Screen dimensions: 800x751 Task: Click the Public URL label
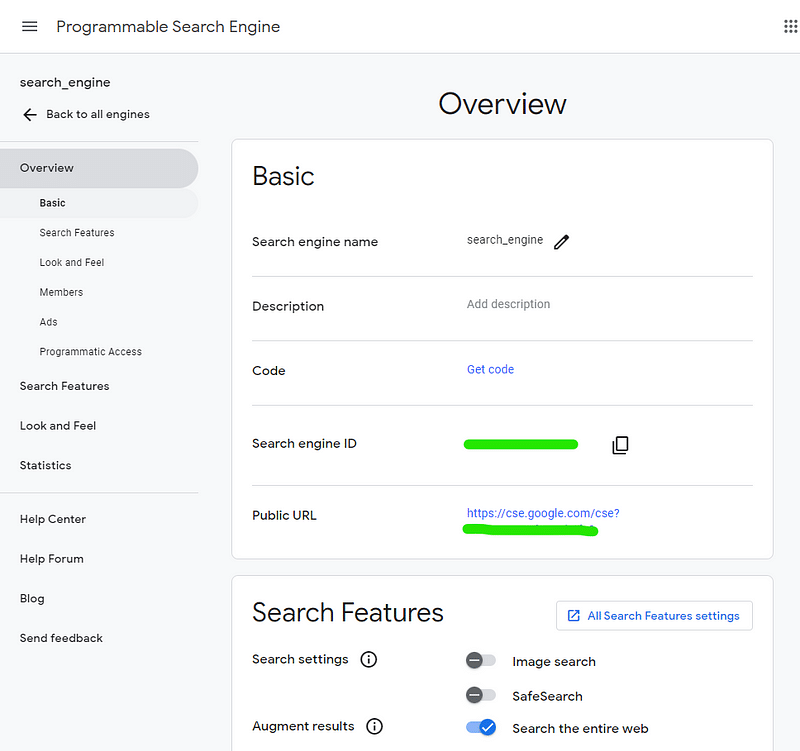pyautogui.click(x=284, y=515)
